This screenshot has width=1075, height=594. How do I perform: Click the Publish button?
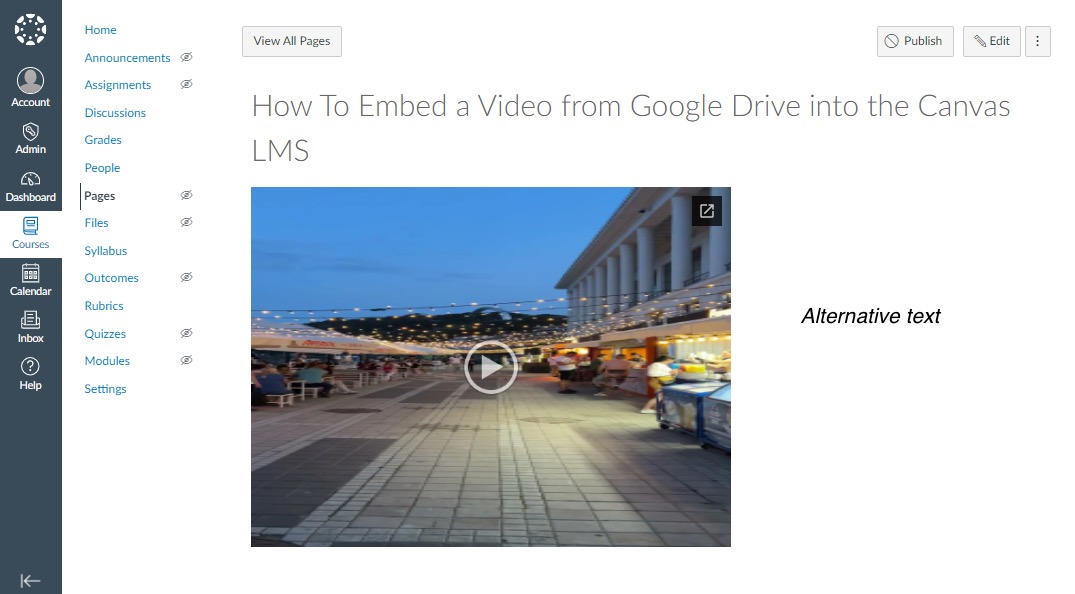[x=915, y=41]
